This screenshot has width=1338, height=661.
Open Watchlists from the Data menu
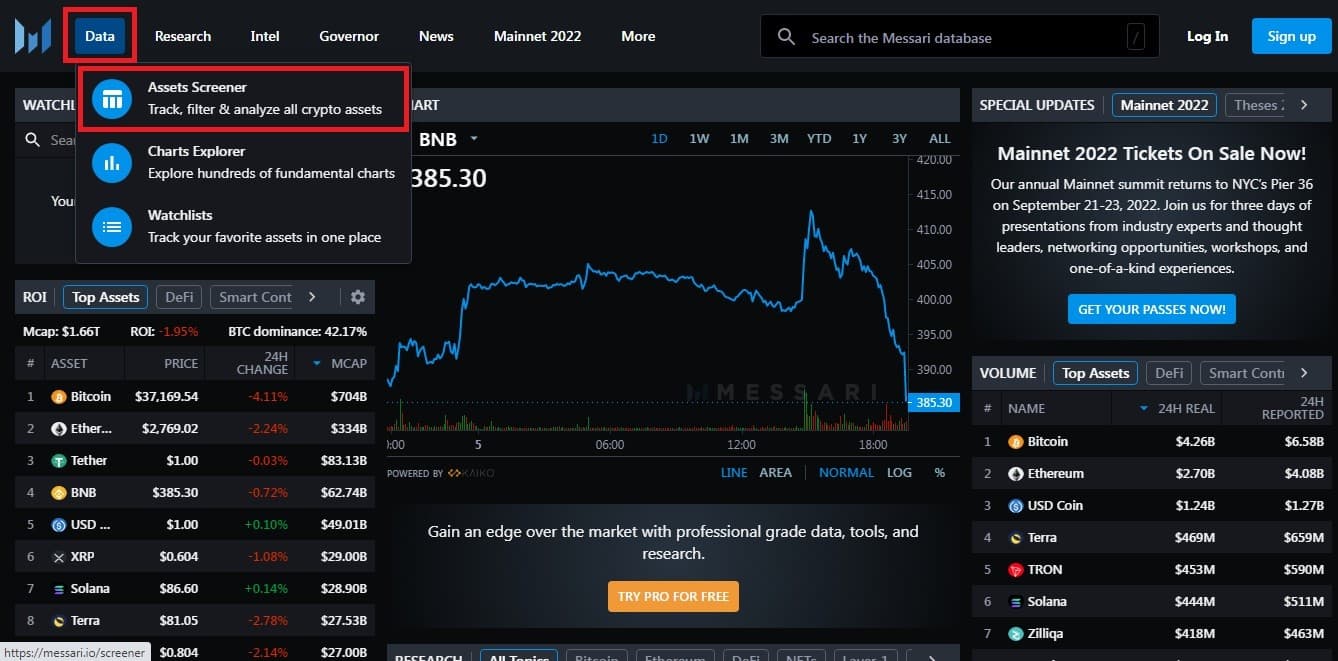click(243, 226)
